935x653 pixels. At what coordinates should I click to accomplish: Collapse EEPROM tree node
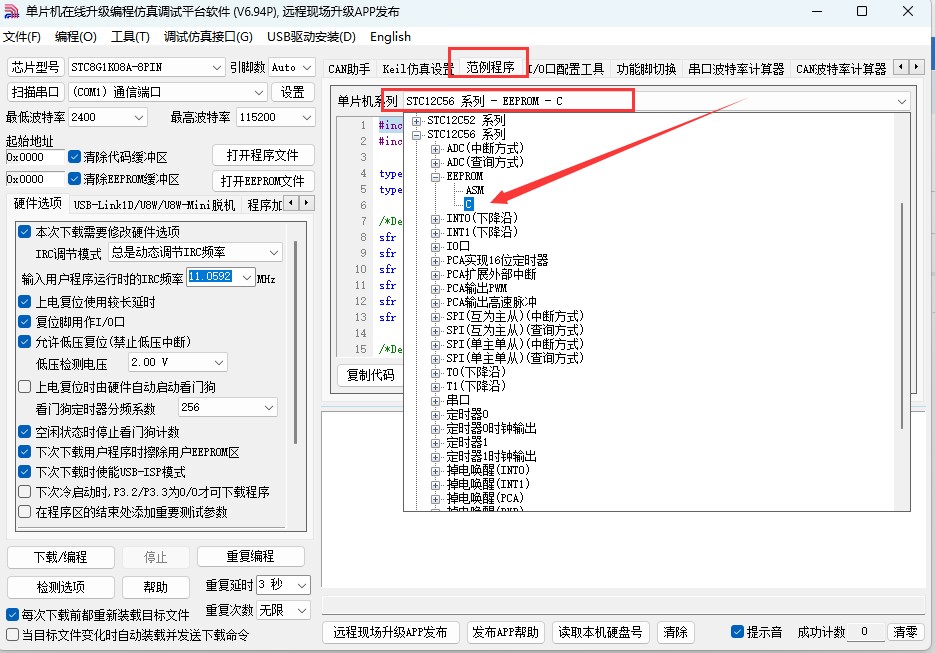click(x=435, y=177)
